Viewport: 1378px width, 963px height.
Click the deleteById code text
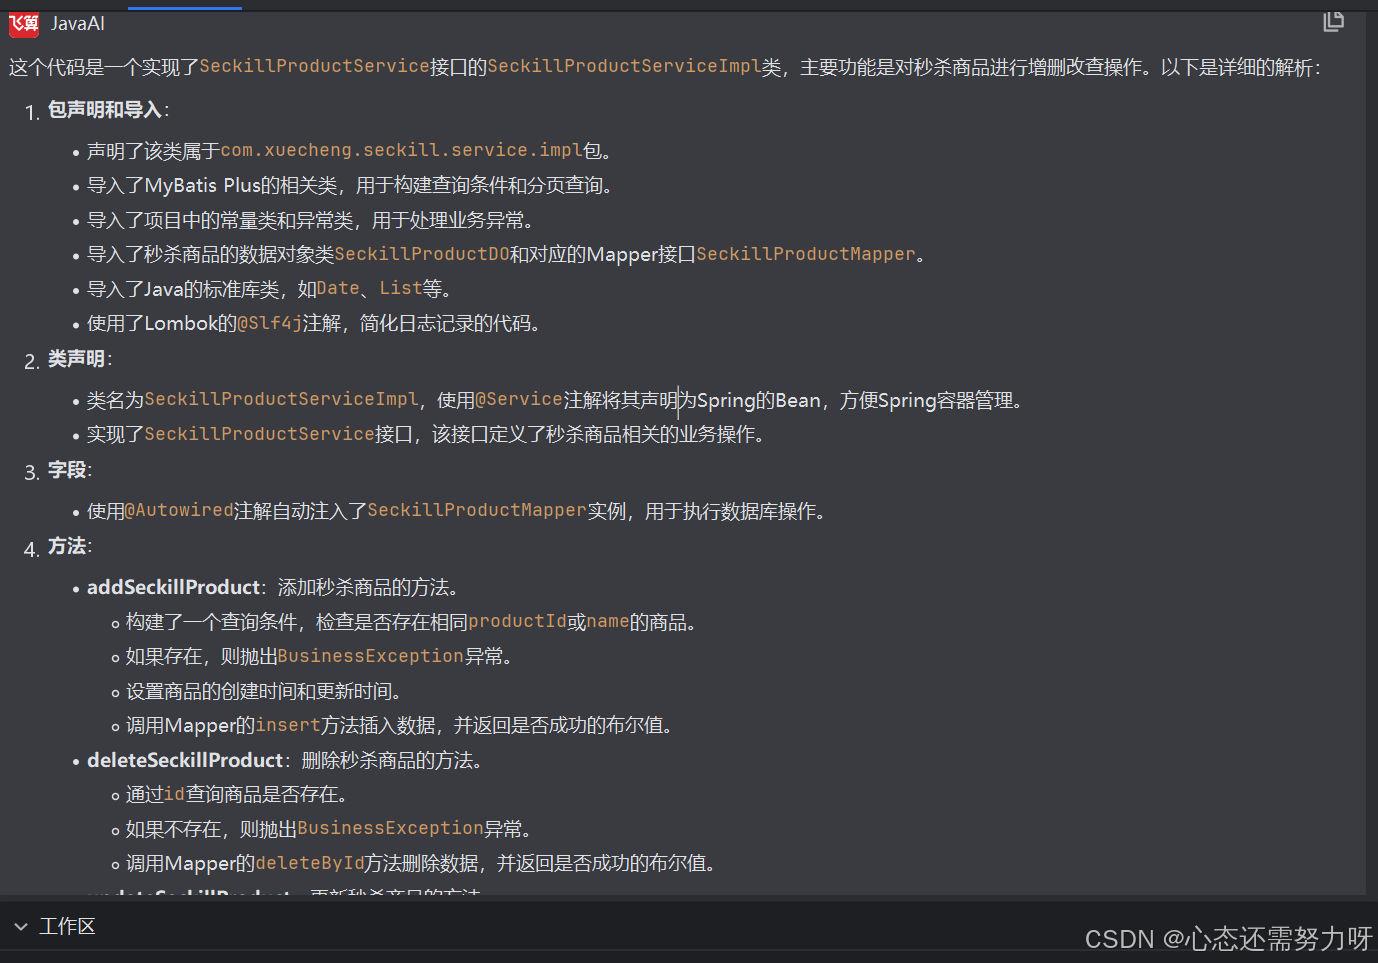click(310, 863)
